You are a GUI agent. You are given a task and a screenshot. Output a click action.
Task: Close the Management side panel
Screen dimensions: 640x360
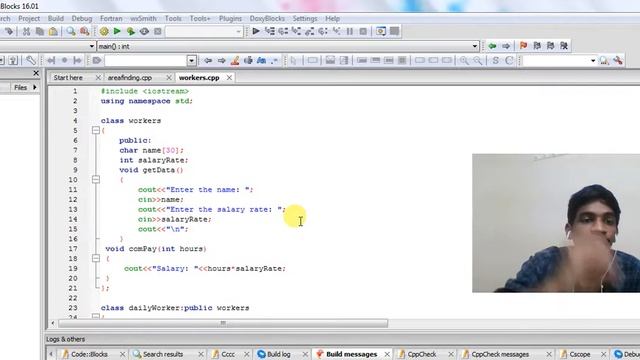point(36,73)
